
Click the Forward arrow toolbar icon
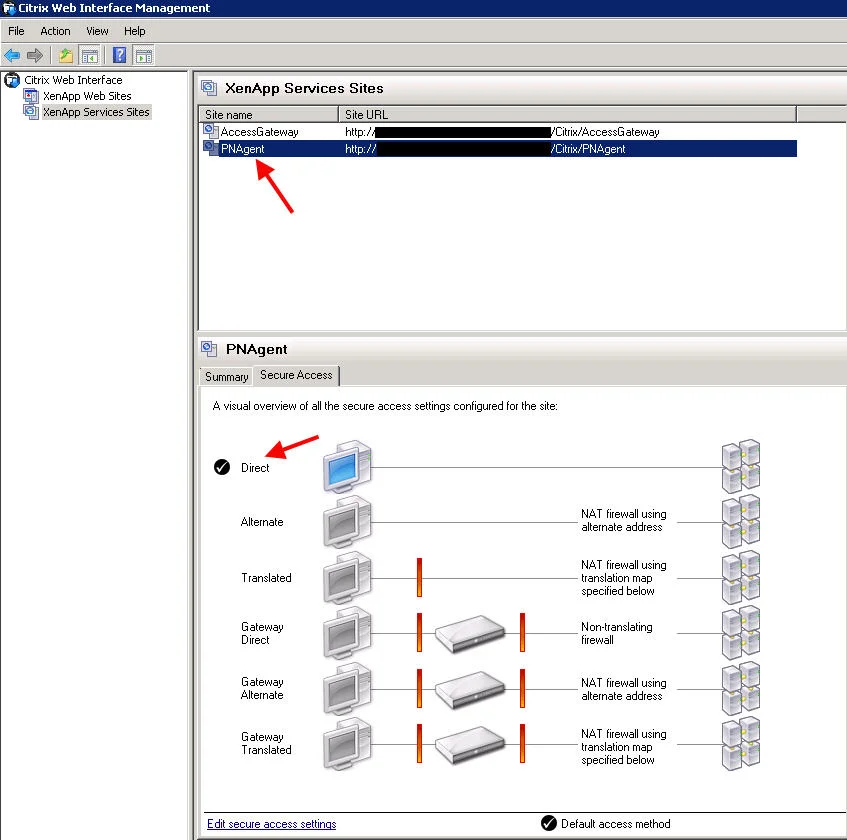pyautogui.click(x=35, y=55)
